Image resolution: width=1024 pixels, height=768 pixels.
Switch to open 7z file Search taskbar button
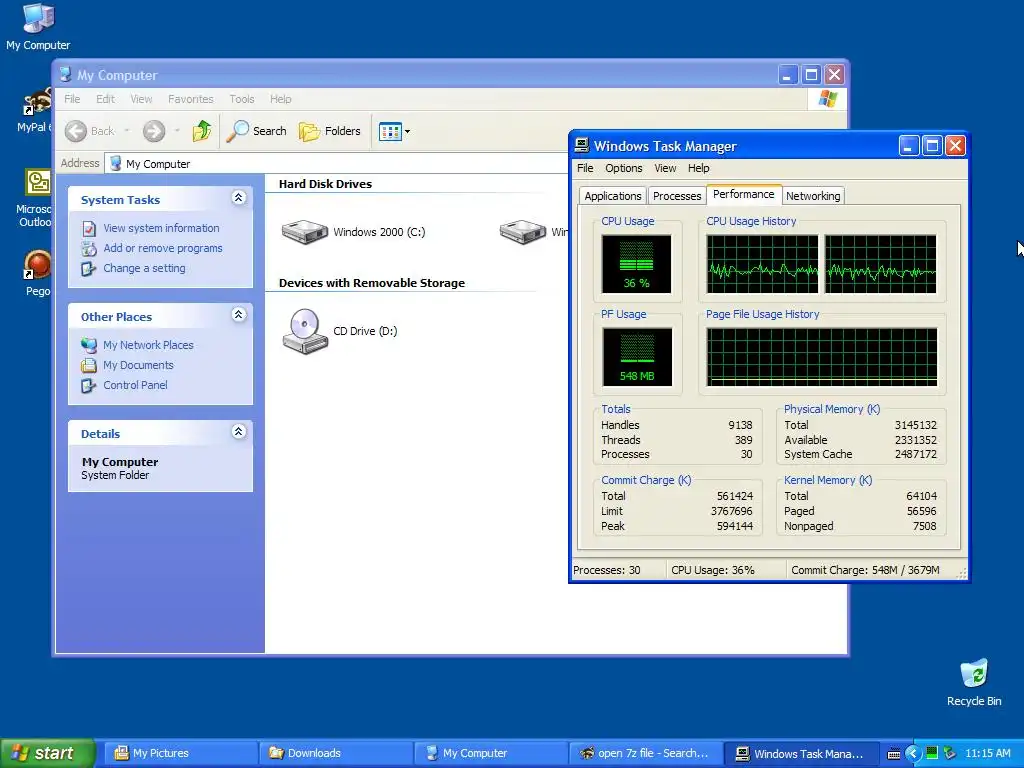tap(645, 753)
